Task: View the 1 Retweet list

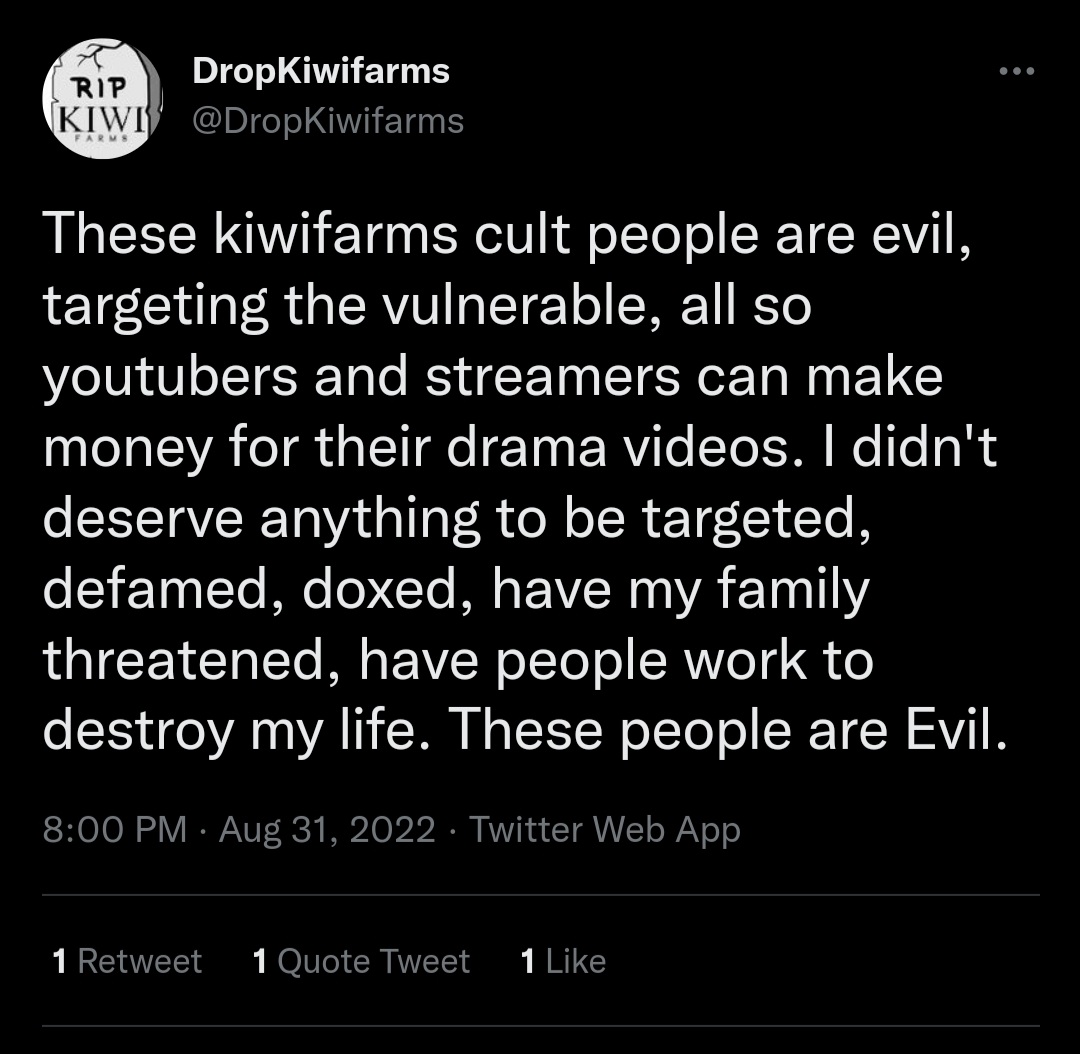Action: [127, 960]
